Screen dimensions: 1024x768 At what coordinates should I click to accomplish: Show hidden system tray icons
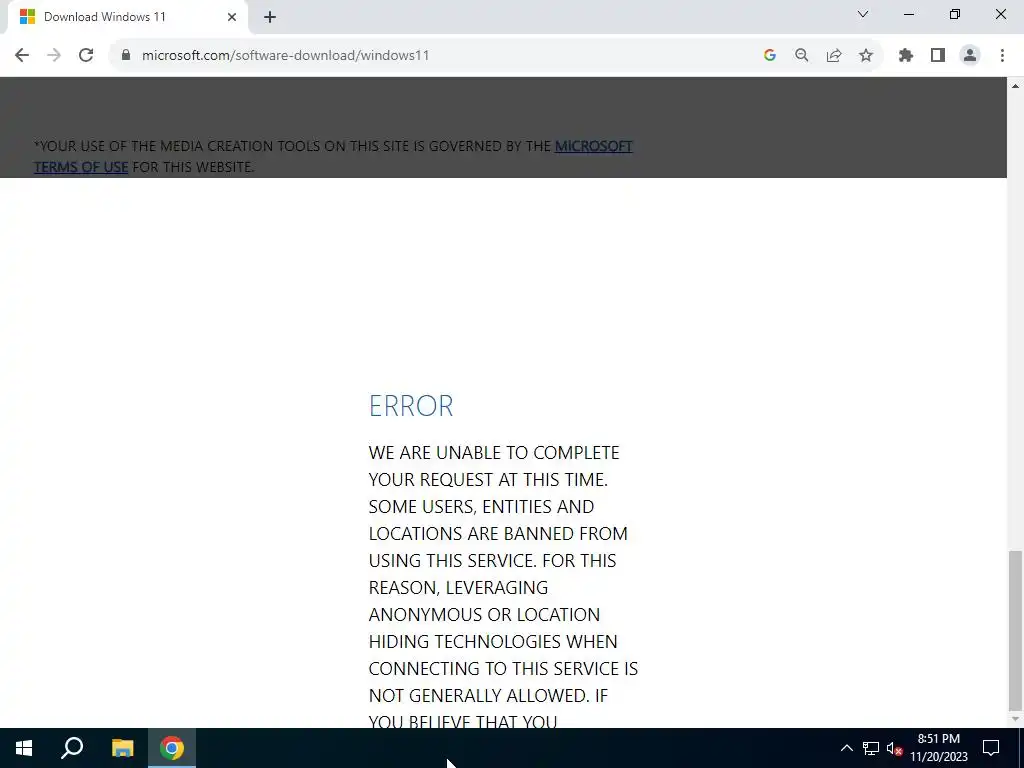point(846,748)
